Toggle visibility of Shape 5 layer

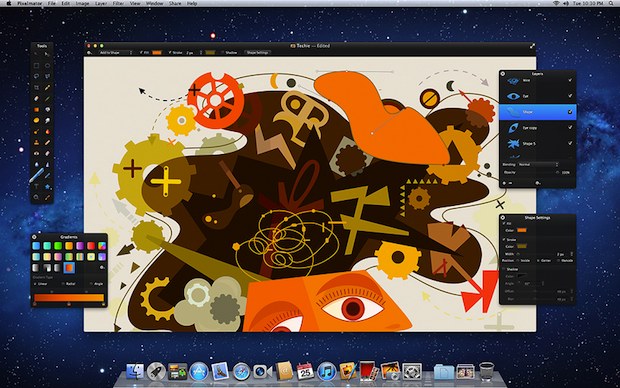coord(570,143)
